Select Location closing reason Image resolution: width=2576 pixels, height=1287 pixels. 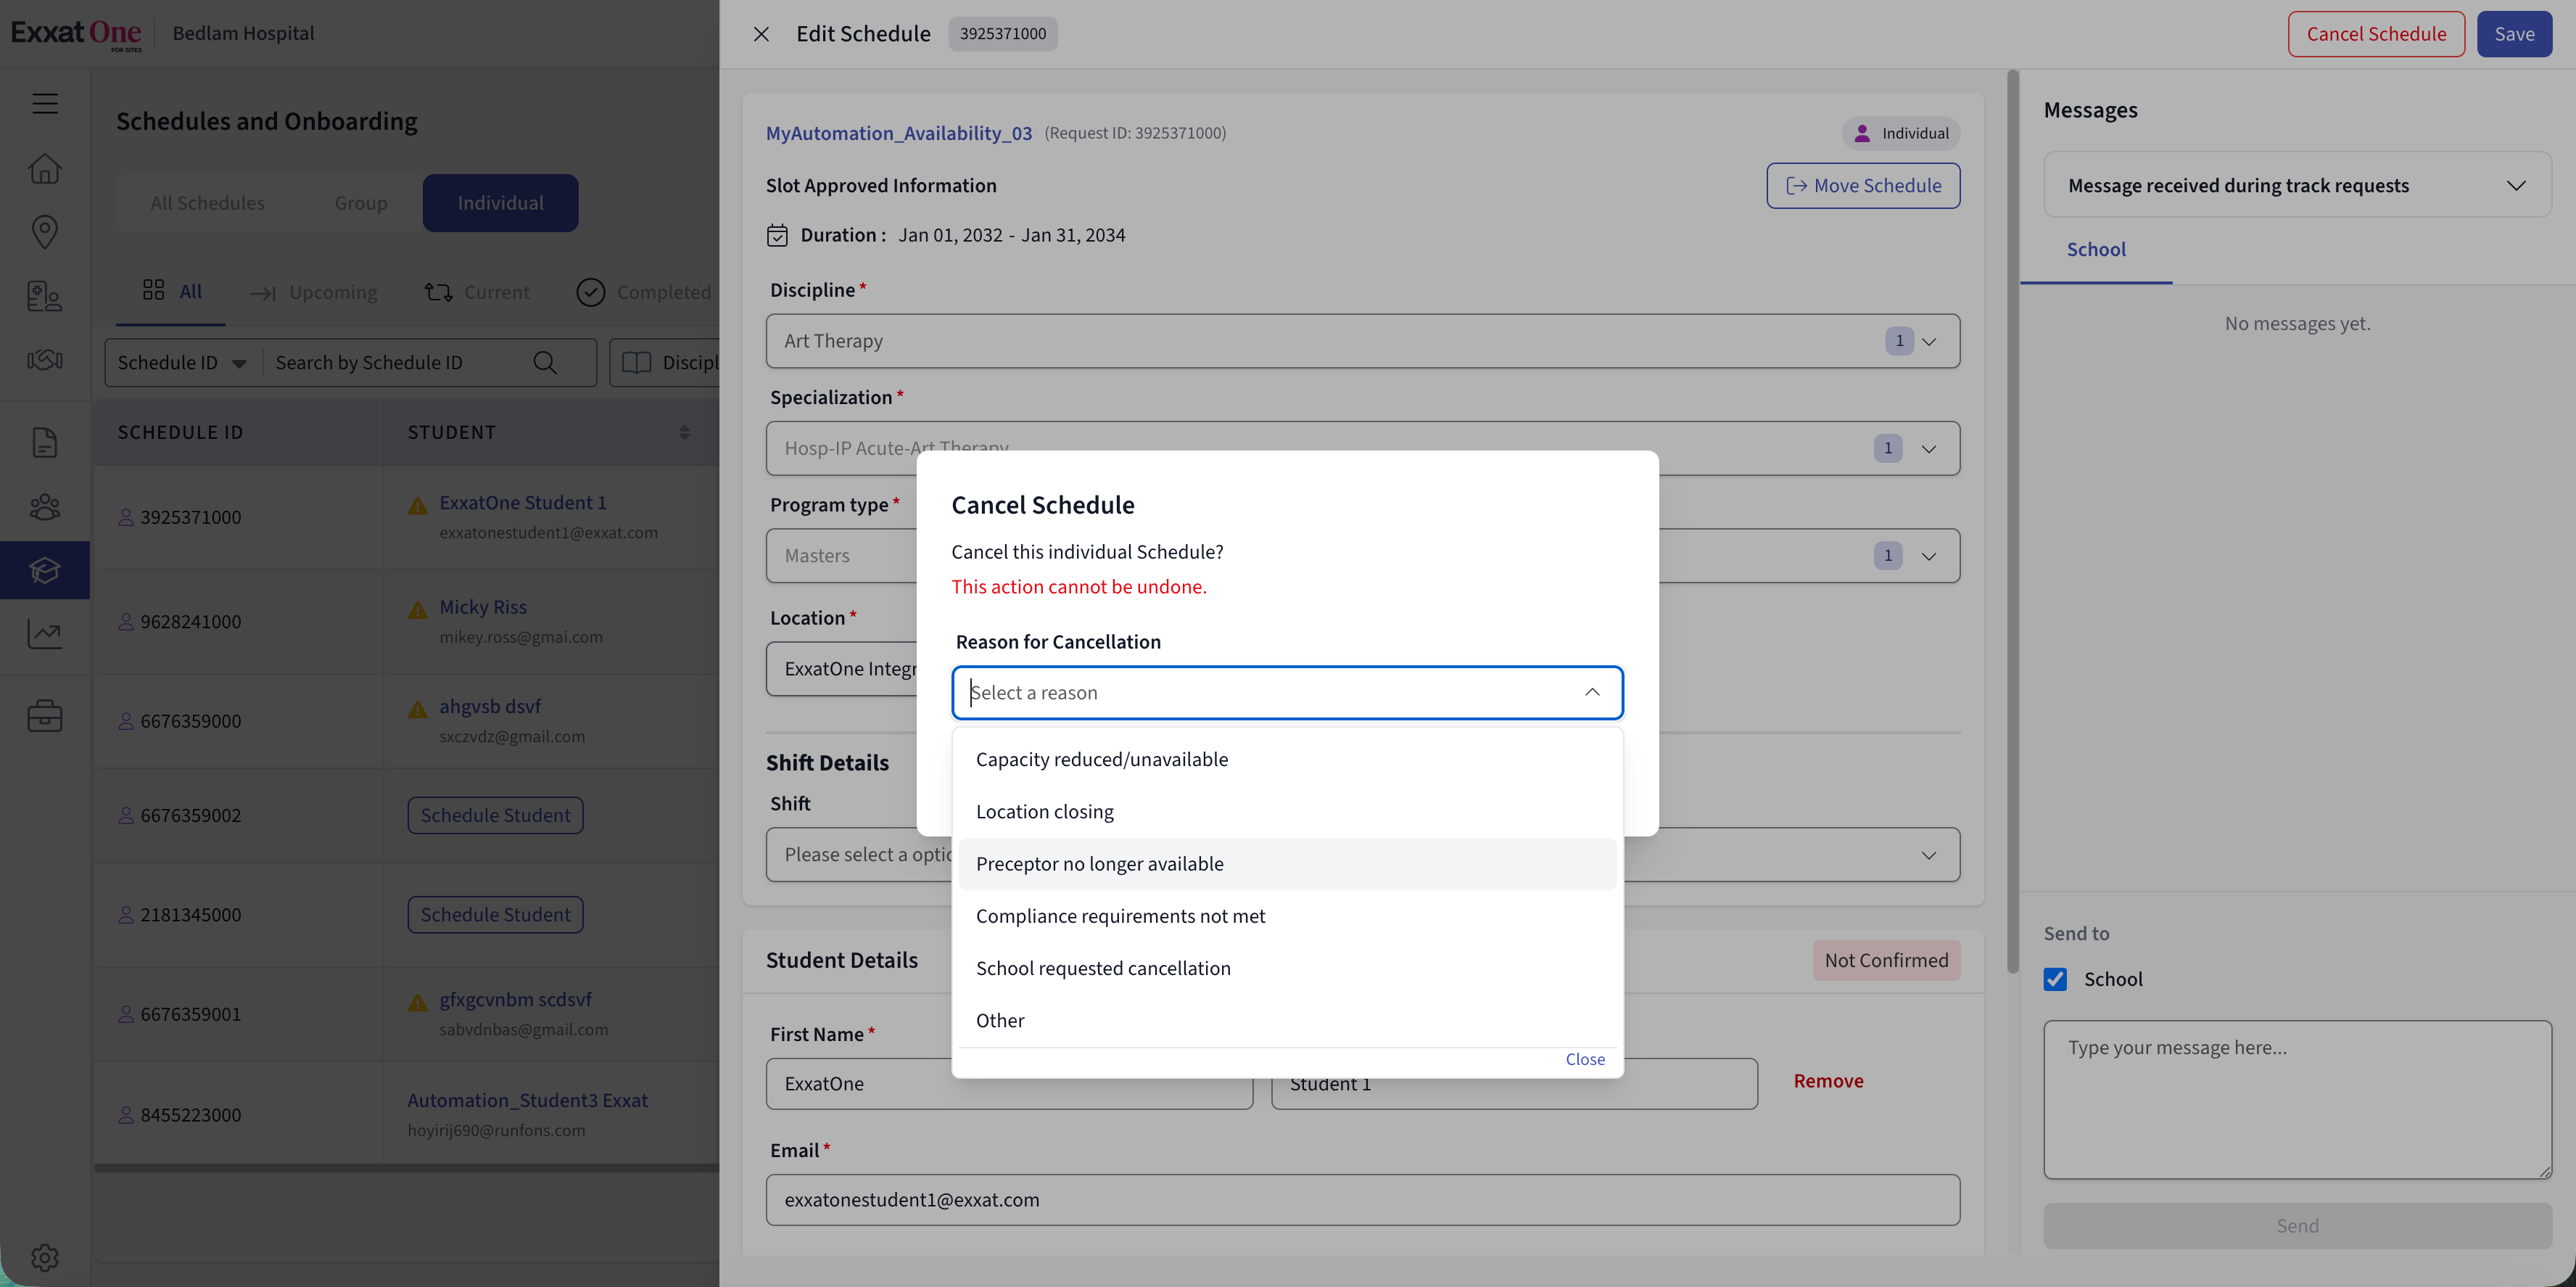tap(1287, 811)
